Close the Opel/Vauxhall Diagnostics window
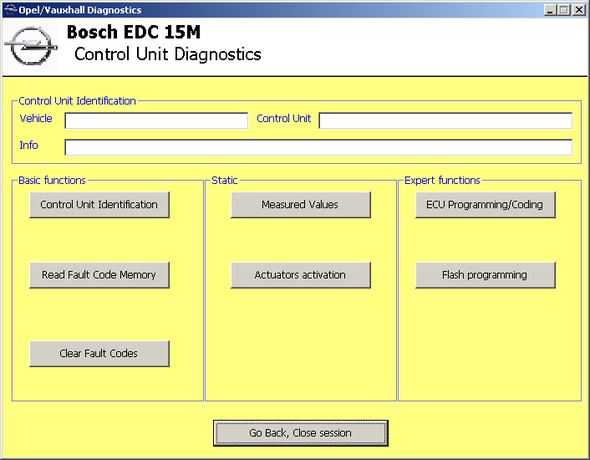 [x=579, y=10]
